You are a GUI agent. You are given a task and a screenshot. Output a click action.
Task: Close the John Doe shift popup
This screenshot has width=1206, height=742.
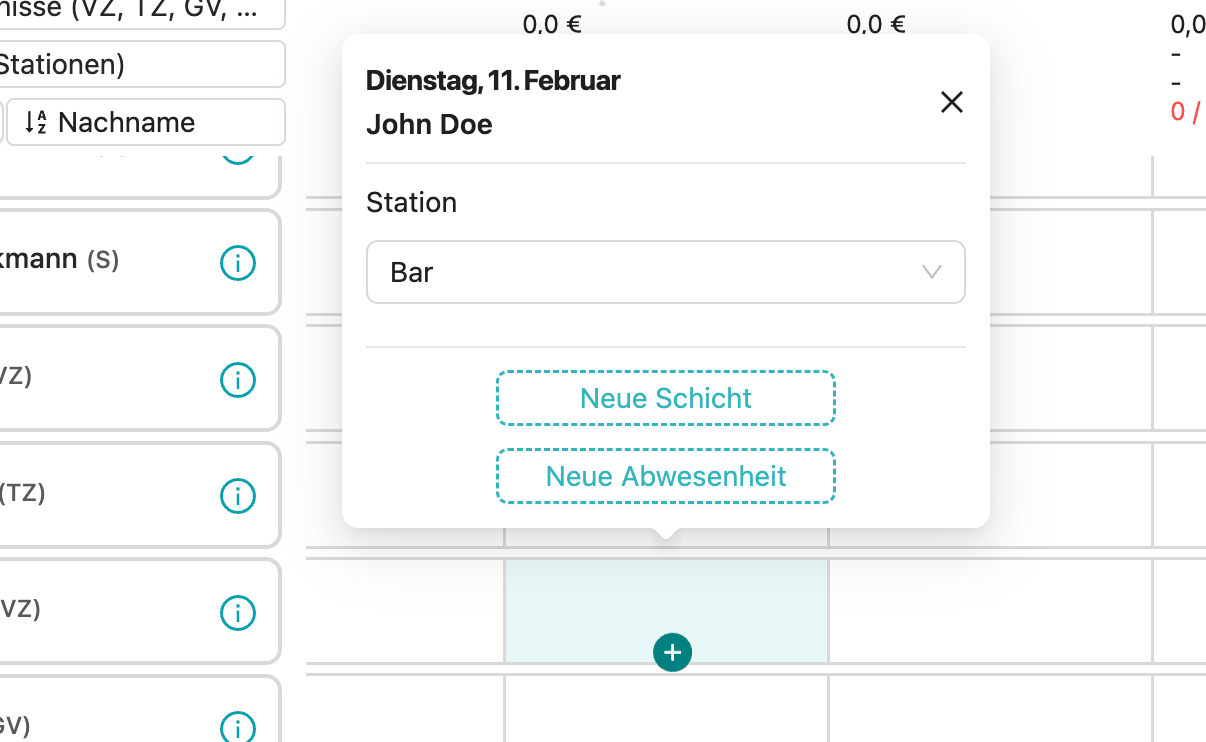pos(951,102)
